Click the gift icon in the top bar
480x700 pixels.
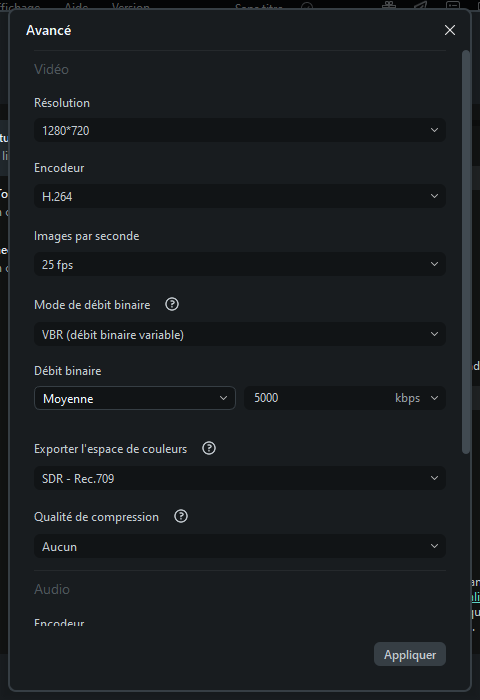pyautogui.click(x=389, y=5)
